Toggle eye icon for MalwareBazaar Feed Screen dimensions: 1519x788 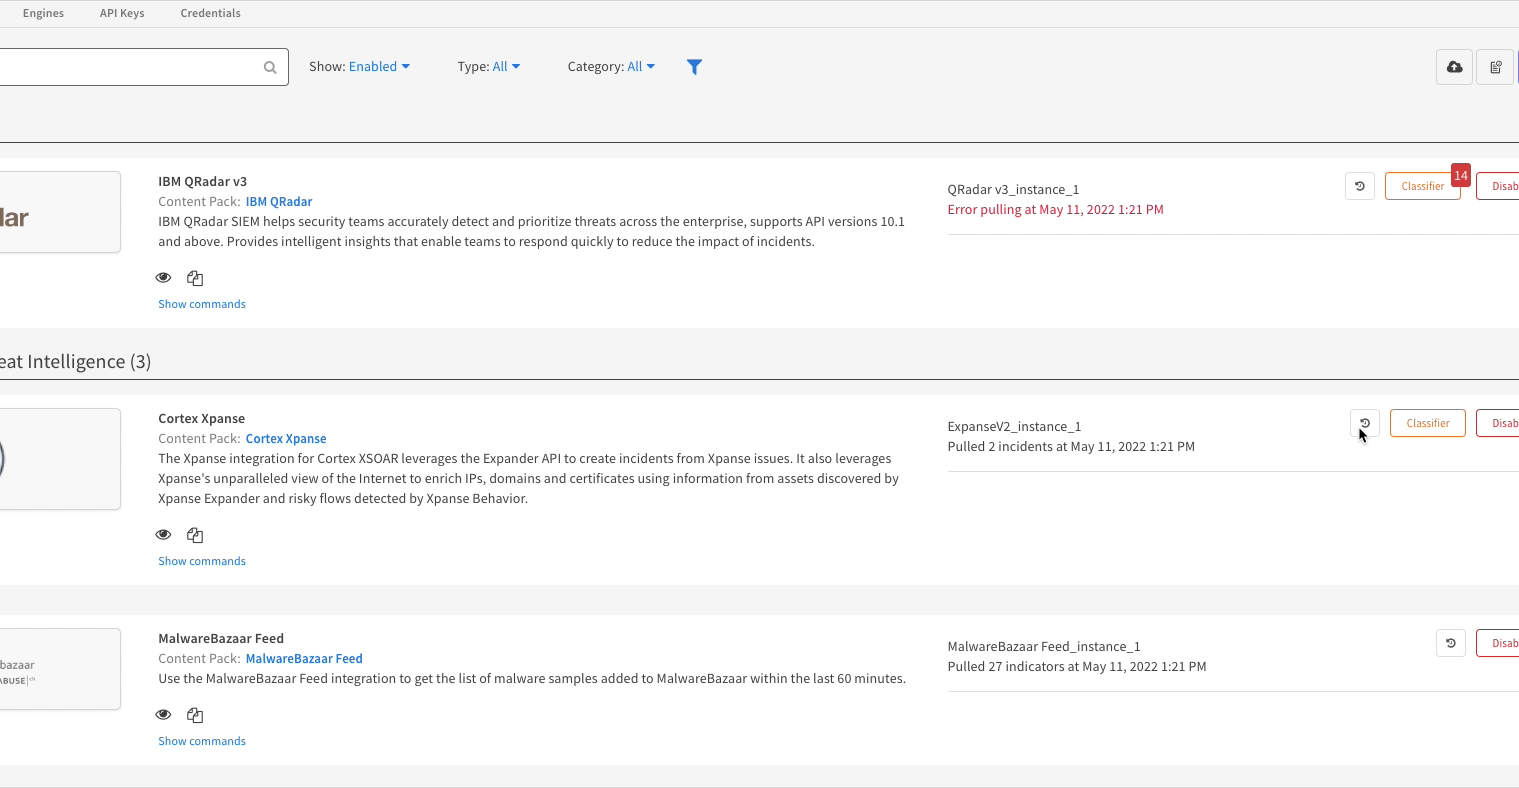coord(163,715)
